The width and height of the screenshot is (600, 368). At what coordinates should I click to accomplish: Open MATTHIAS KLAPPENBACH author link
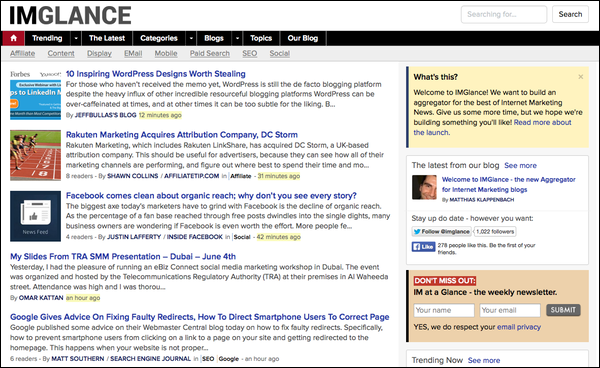pos(482,200)
